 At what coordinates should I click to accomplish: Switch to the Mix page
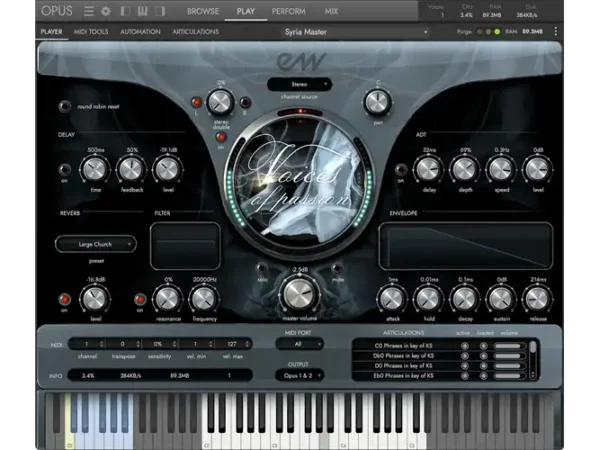coord(331,11)
